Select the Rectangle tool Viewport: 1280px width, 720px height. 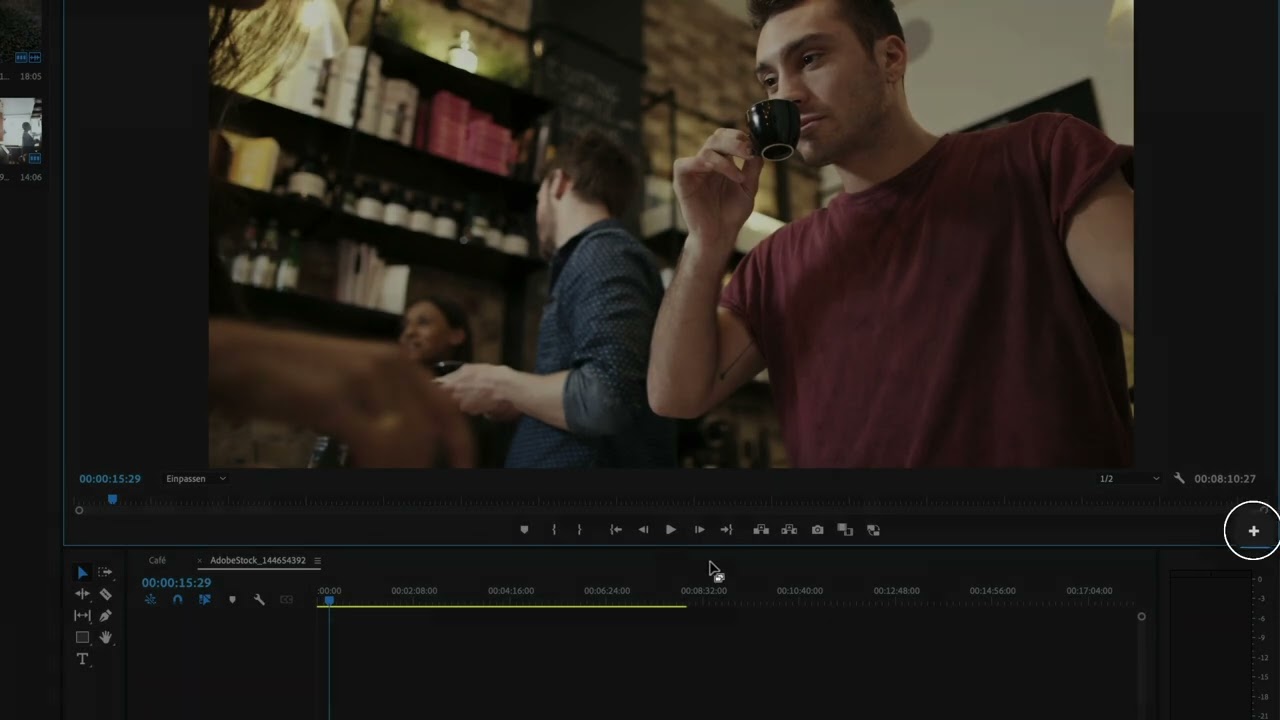click(x=82, y=638)
